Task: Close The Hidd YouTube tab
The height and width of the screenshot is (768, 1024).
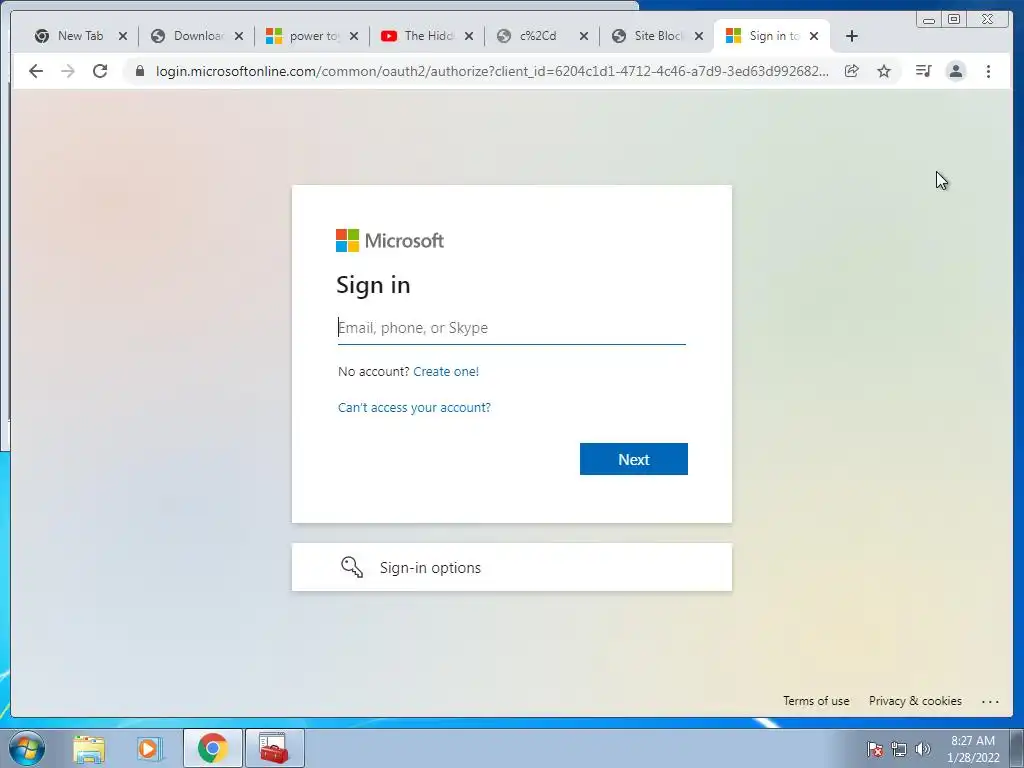Action: pos(469,36)
